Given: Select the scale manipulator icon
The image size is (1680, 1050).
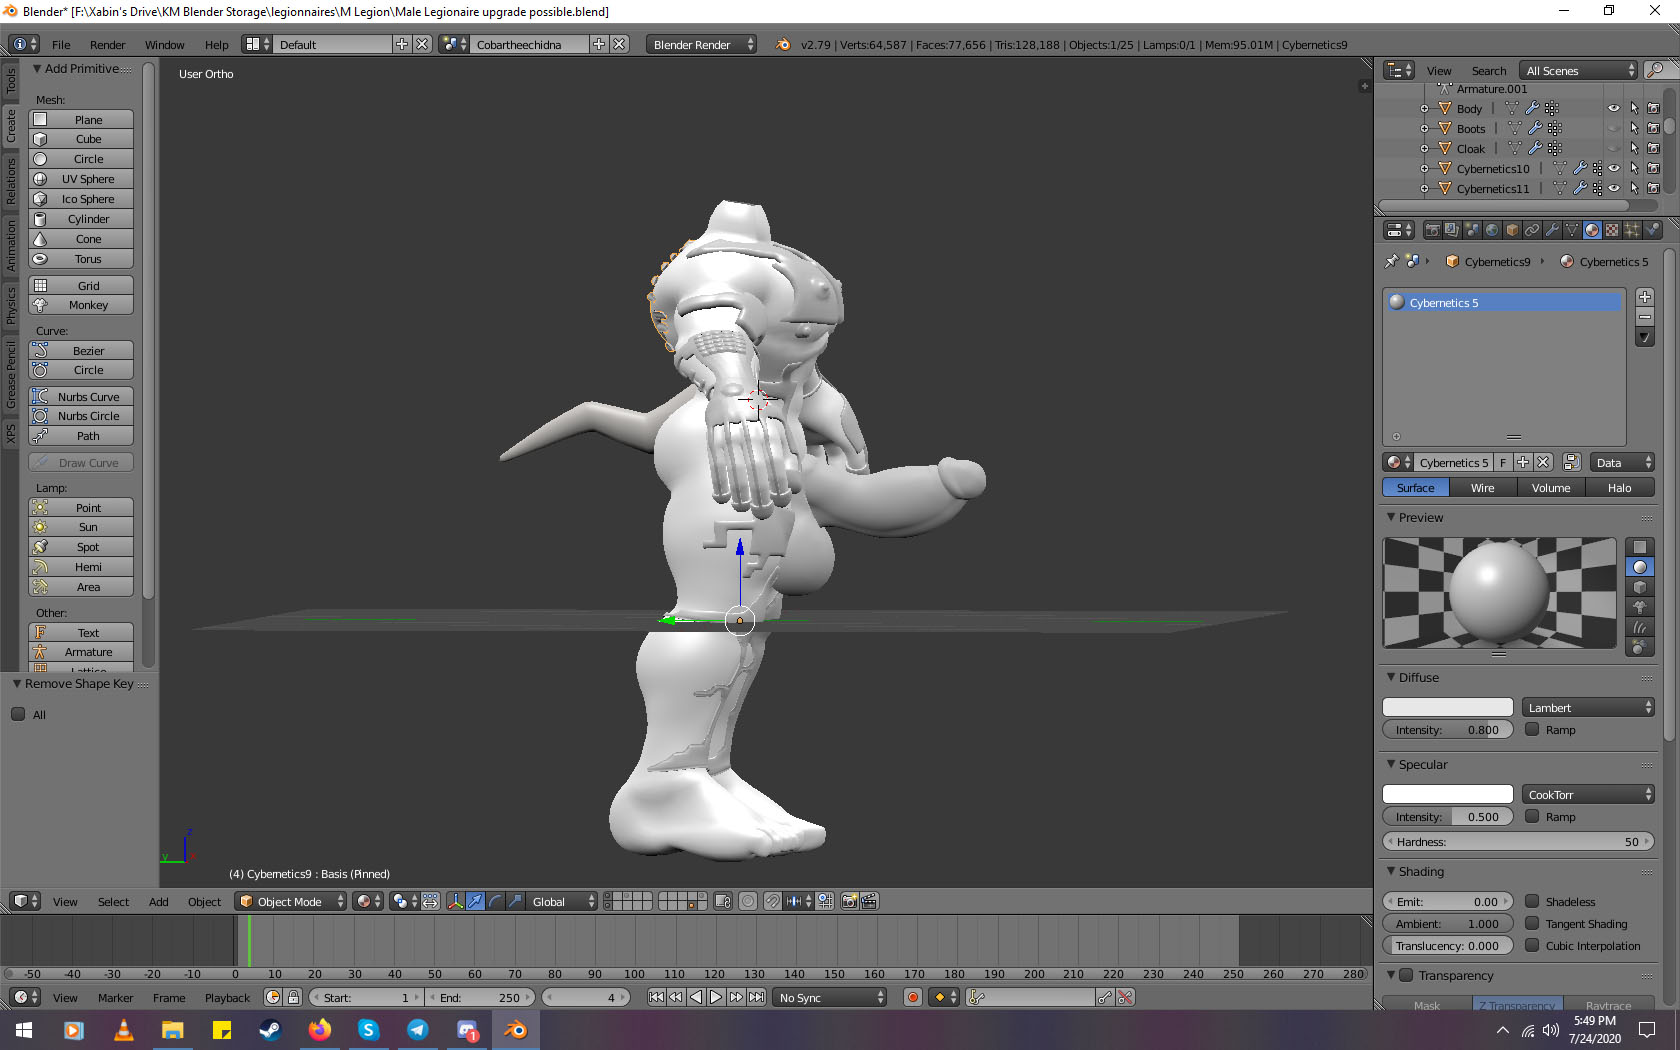Looking at the screenshot, I should click(515, 901).
